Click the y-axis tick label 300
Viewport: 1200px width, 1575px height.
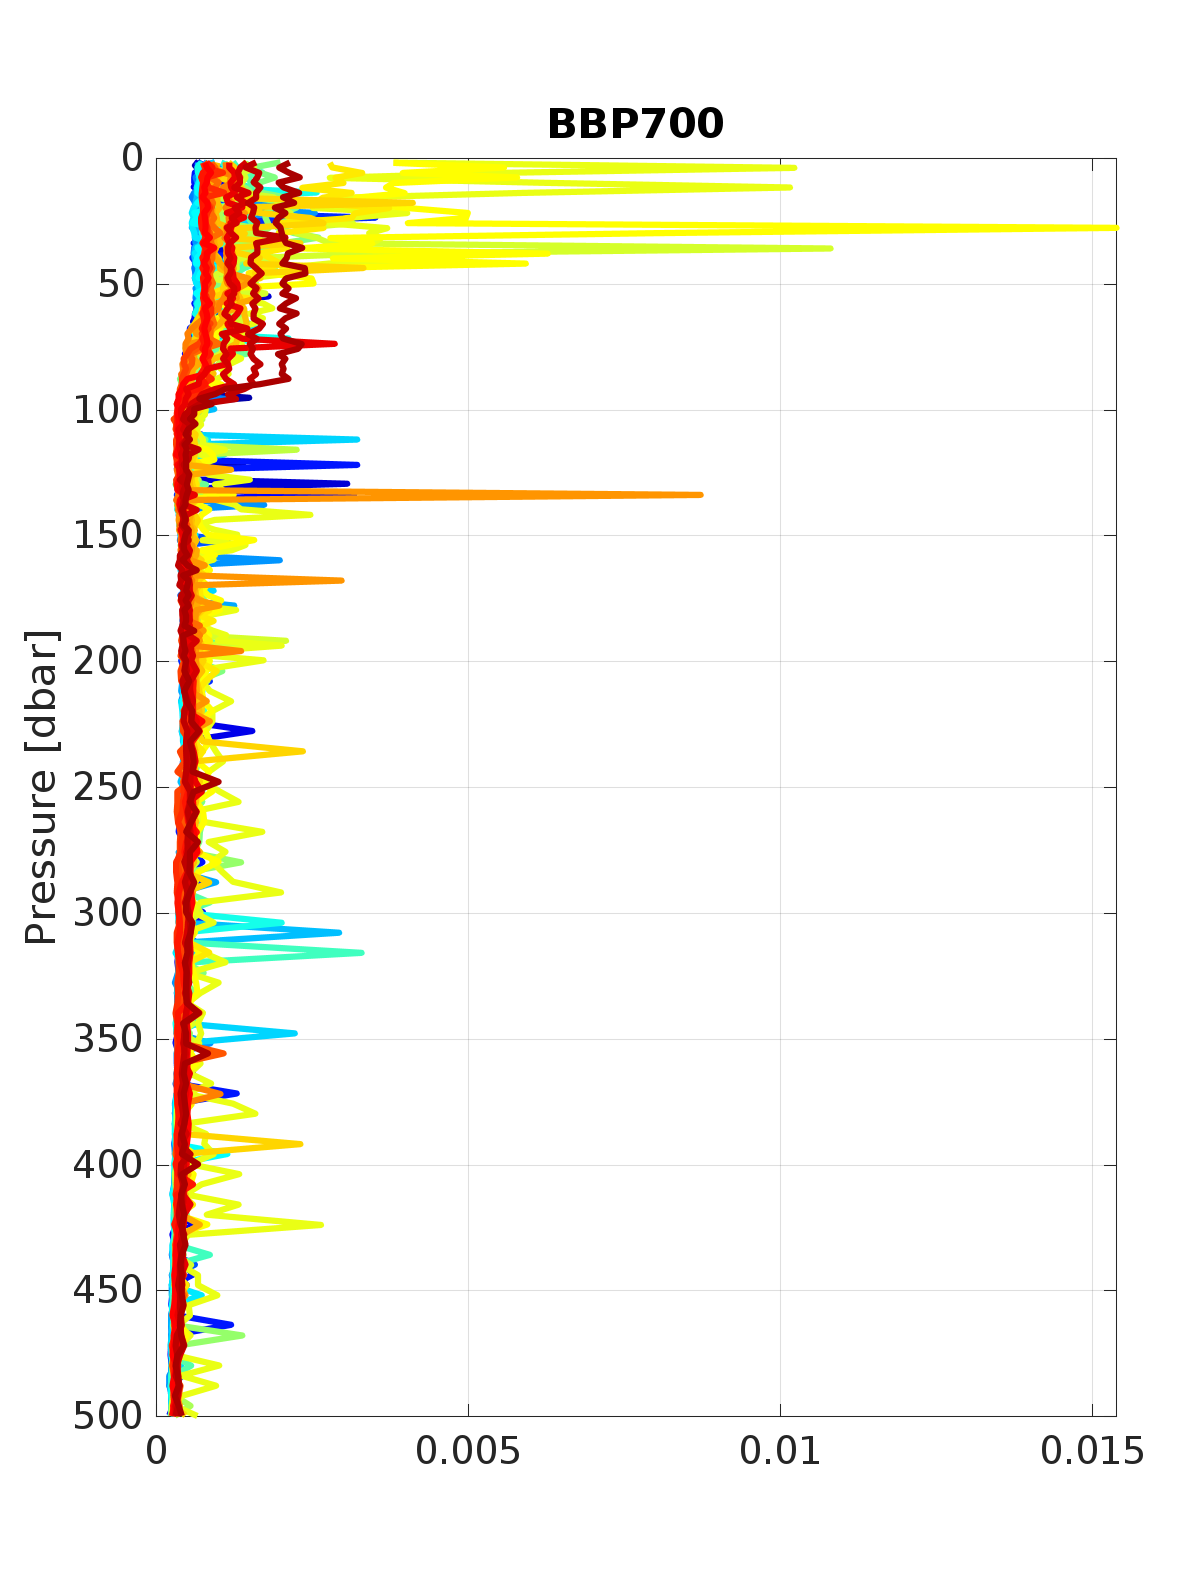(x=109, y=913)
